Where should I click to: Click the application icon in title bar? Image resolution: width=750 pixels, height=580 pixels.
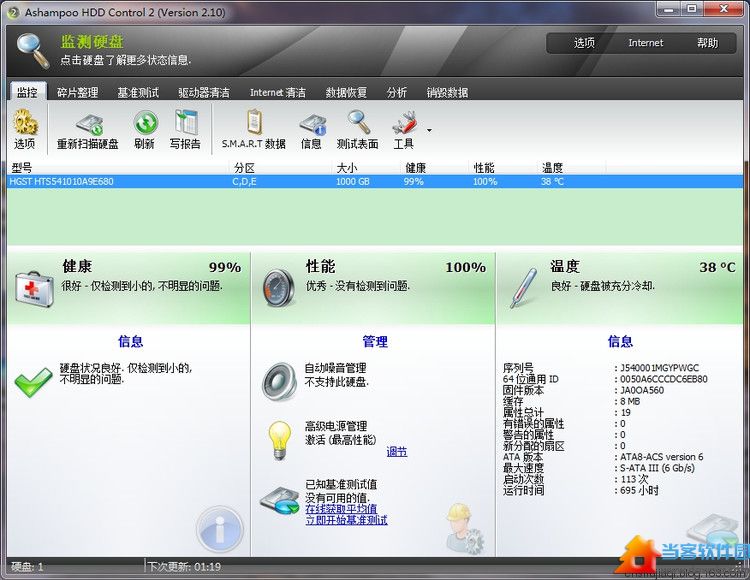click(x=14, y=12)
